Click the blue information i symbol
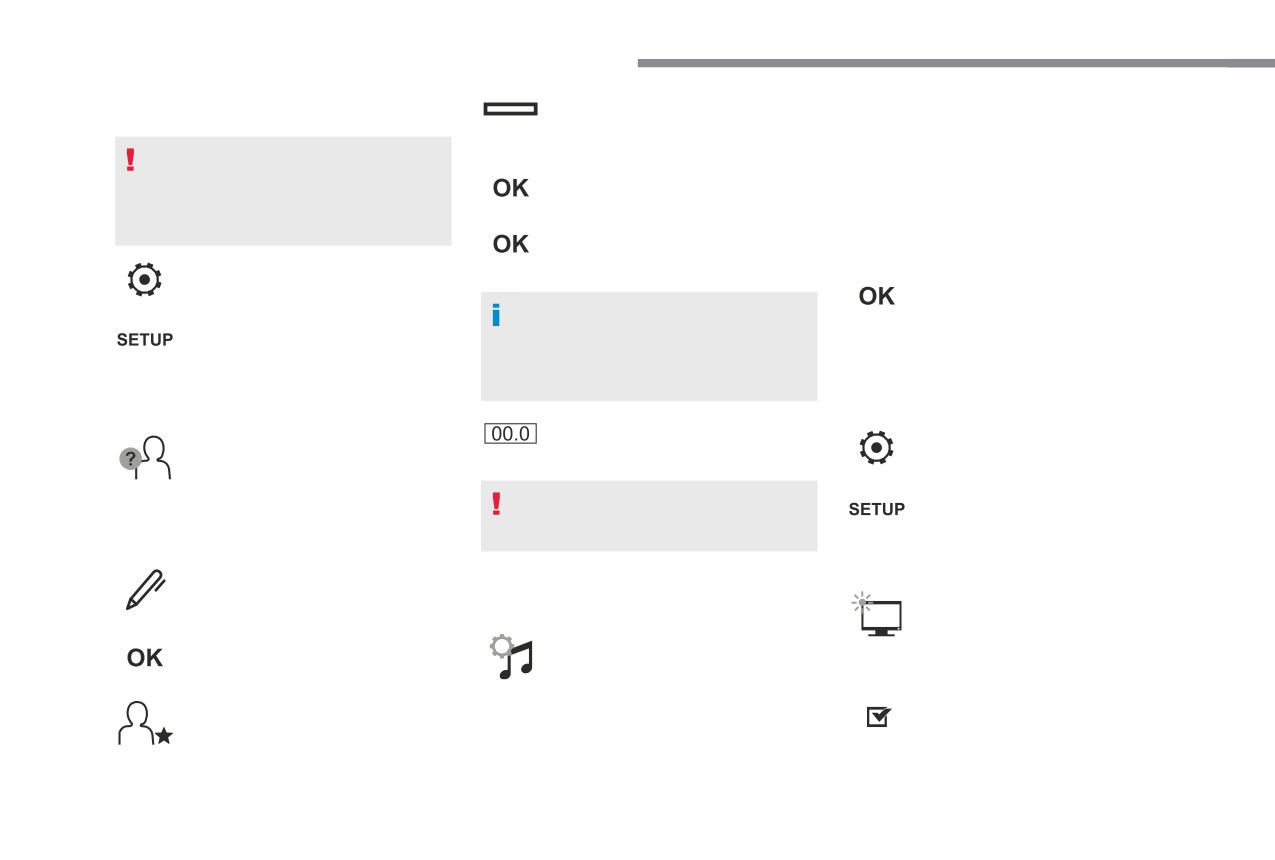 click(x=496, y=316)
